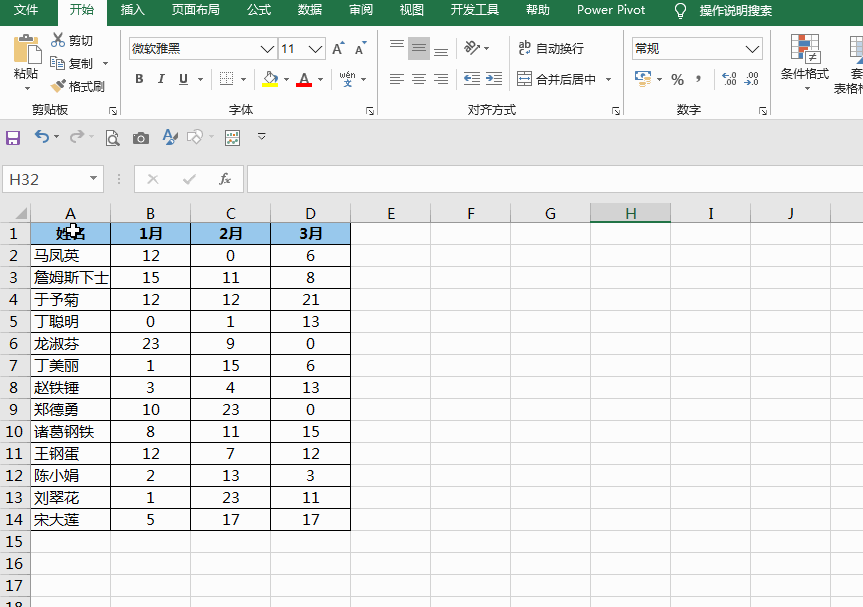
Task: Switch to the 公式 (Formulas) tab
Action: tap(259, 10)
